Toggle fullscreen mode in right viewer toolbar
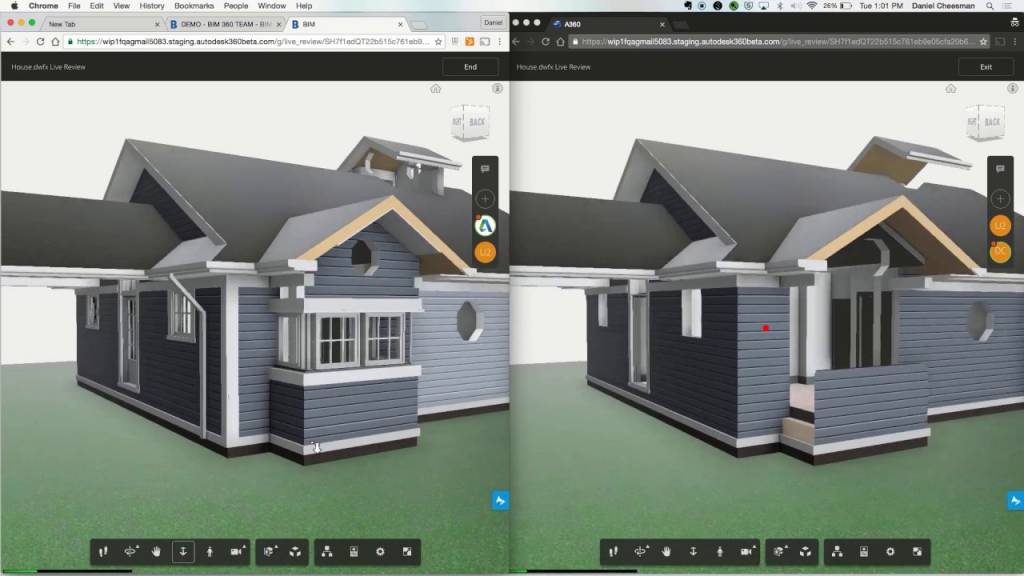Image resolution: width=1024 pixels, height=576 pixels. click(916, 551)
